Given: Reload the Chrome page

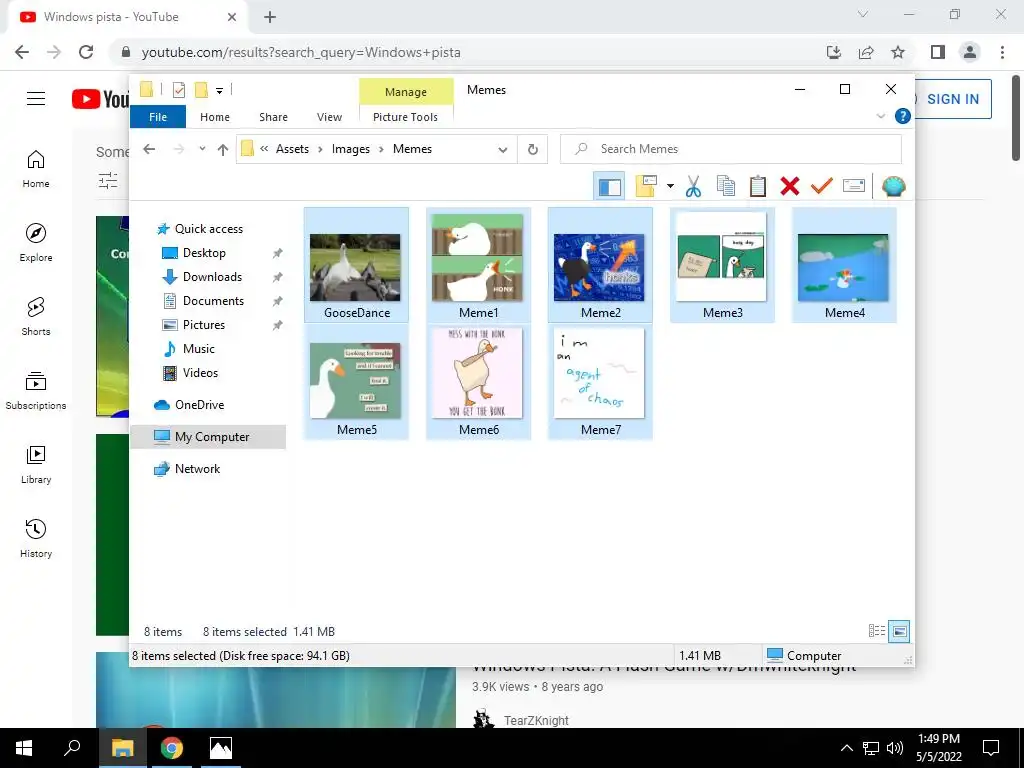Looking at the screenshot, I should (86, 52).
